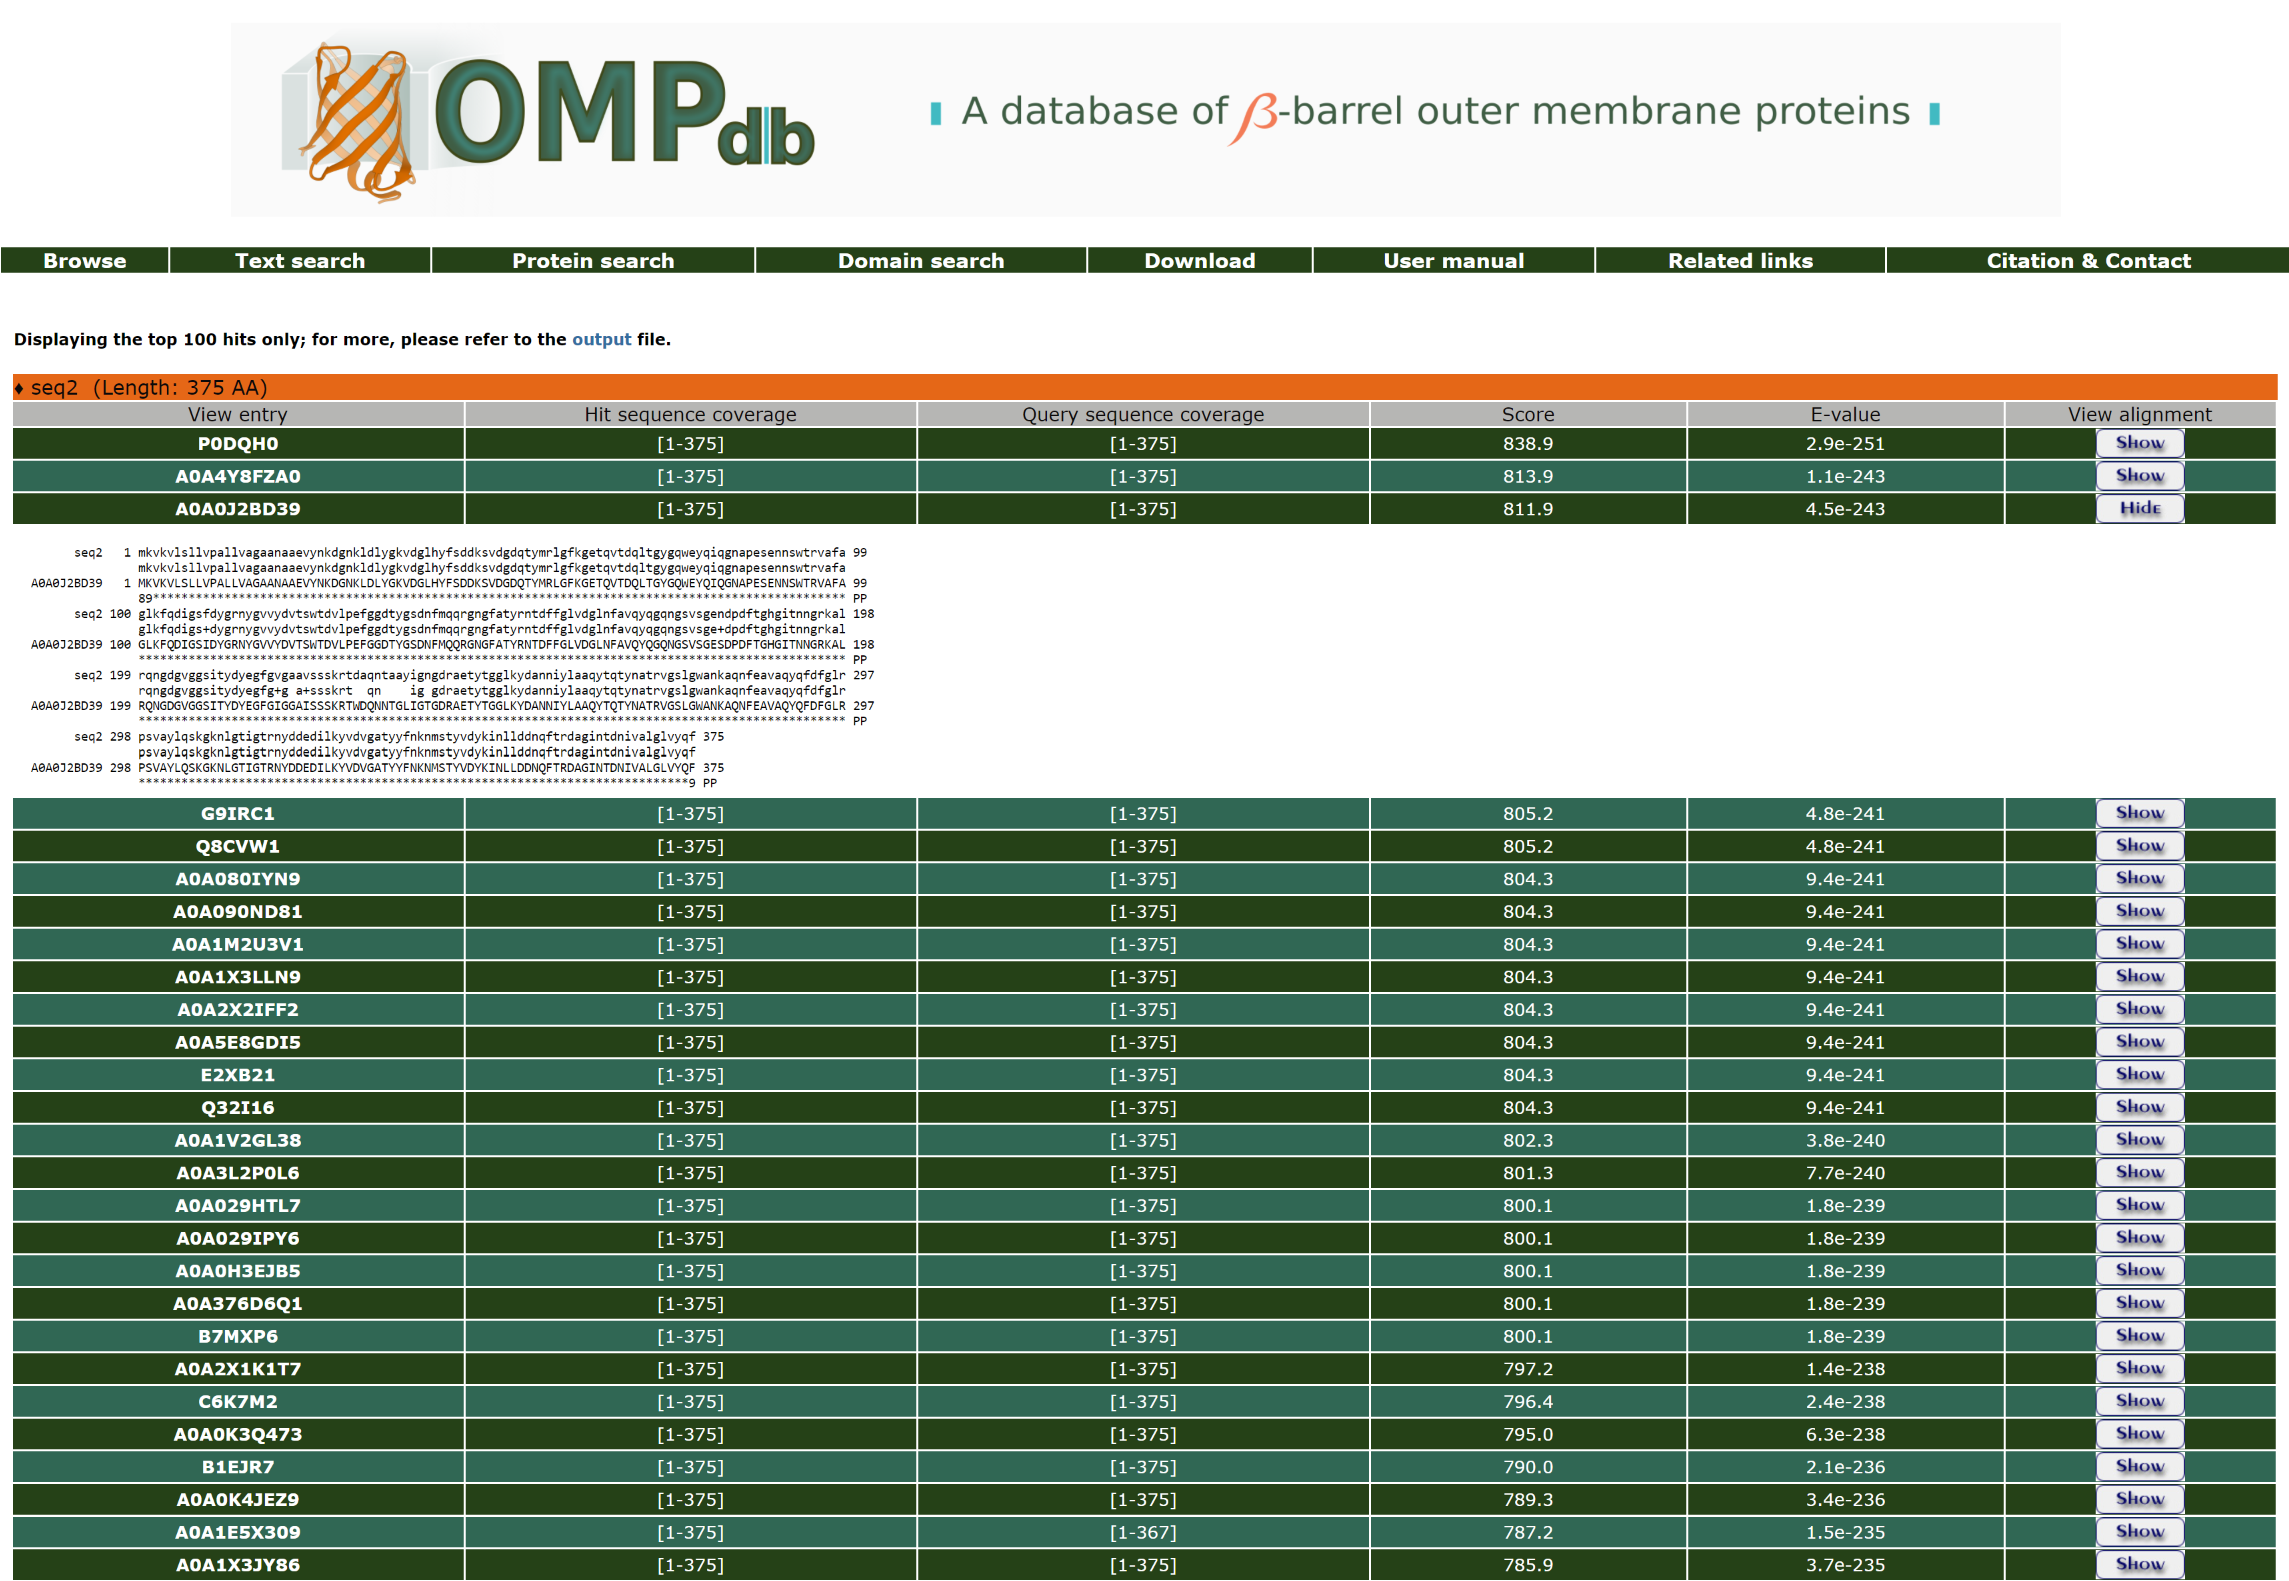Show alignment for A0A5E8GDI5

[x=2140, y=1042]
